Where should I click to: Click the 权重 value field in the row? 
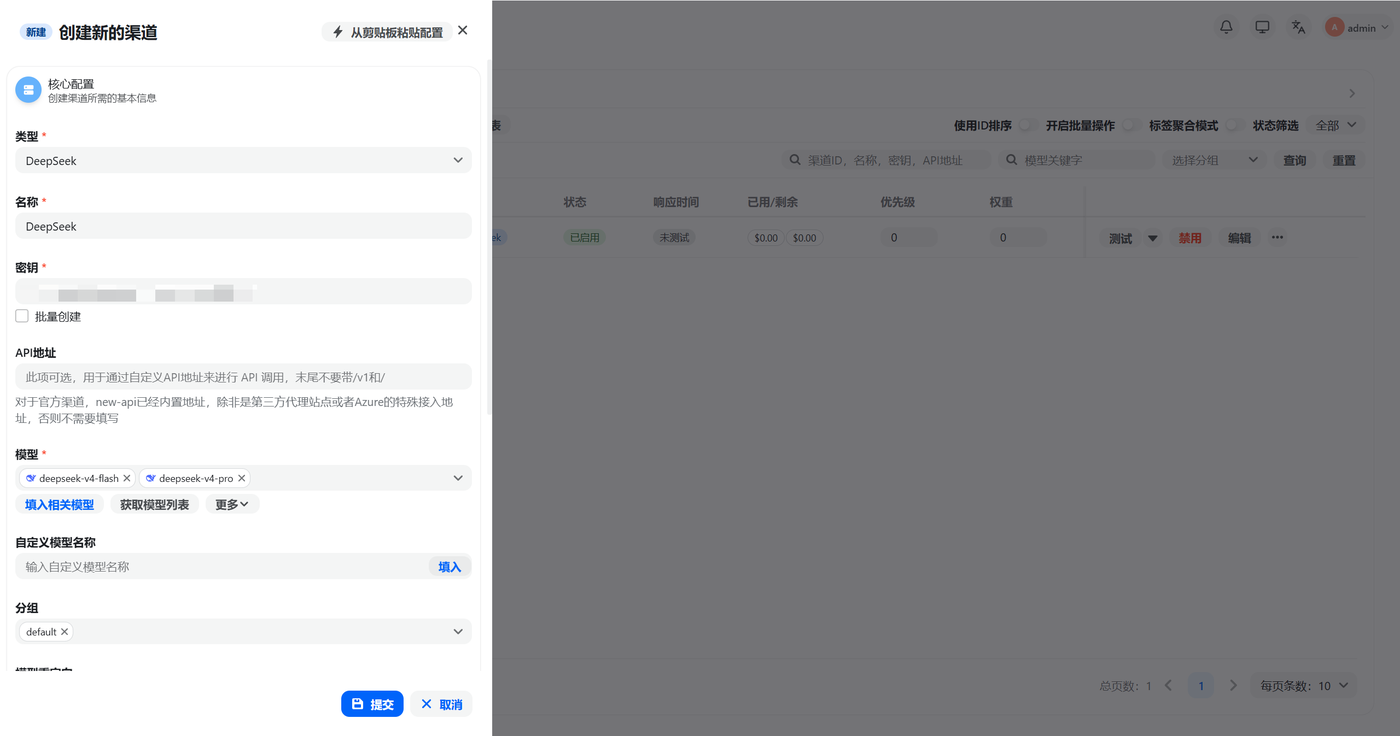click(1018, 238)
